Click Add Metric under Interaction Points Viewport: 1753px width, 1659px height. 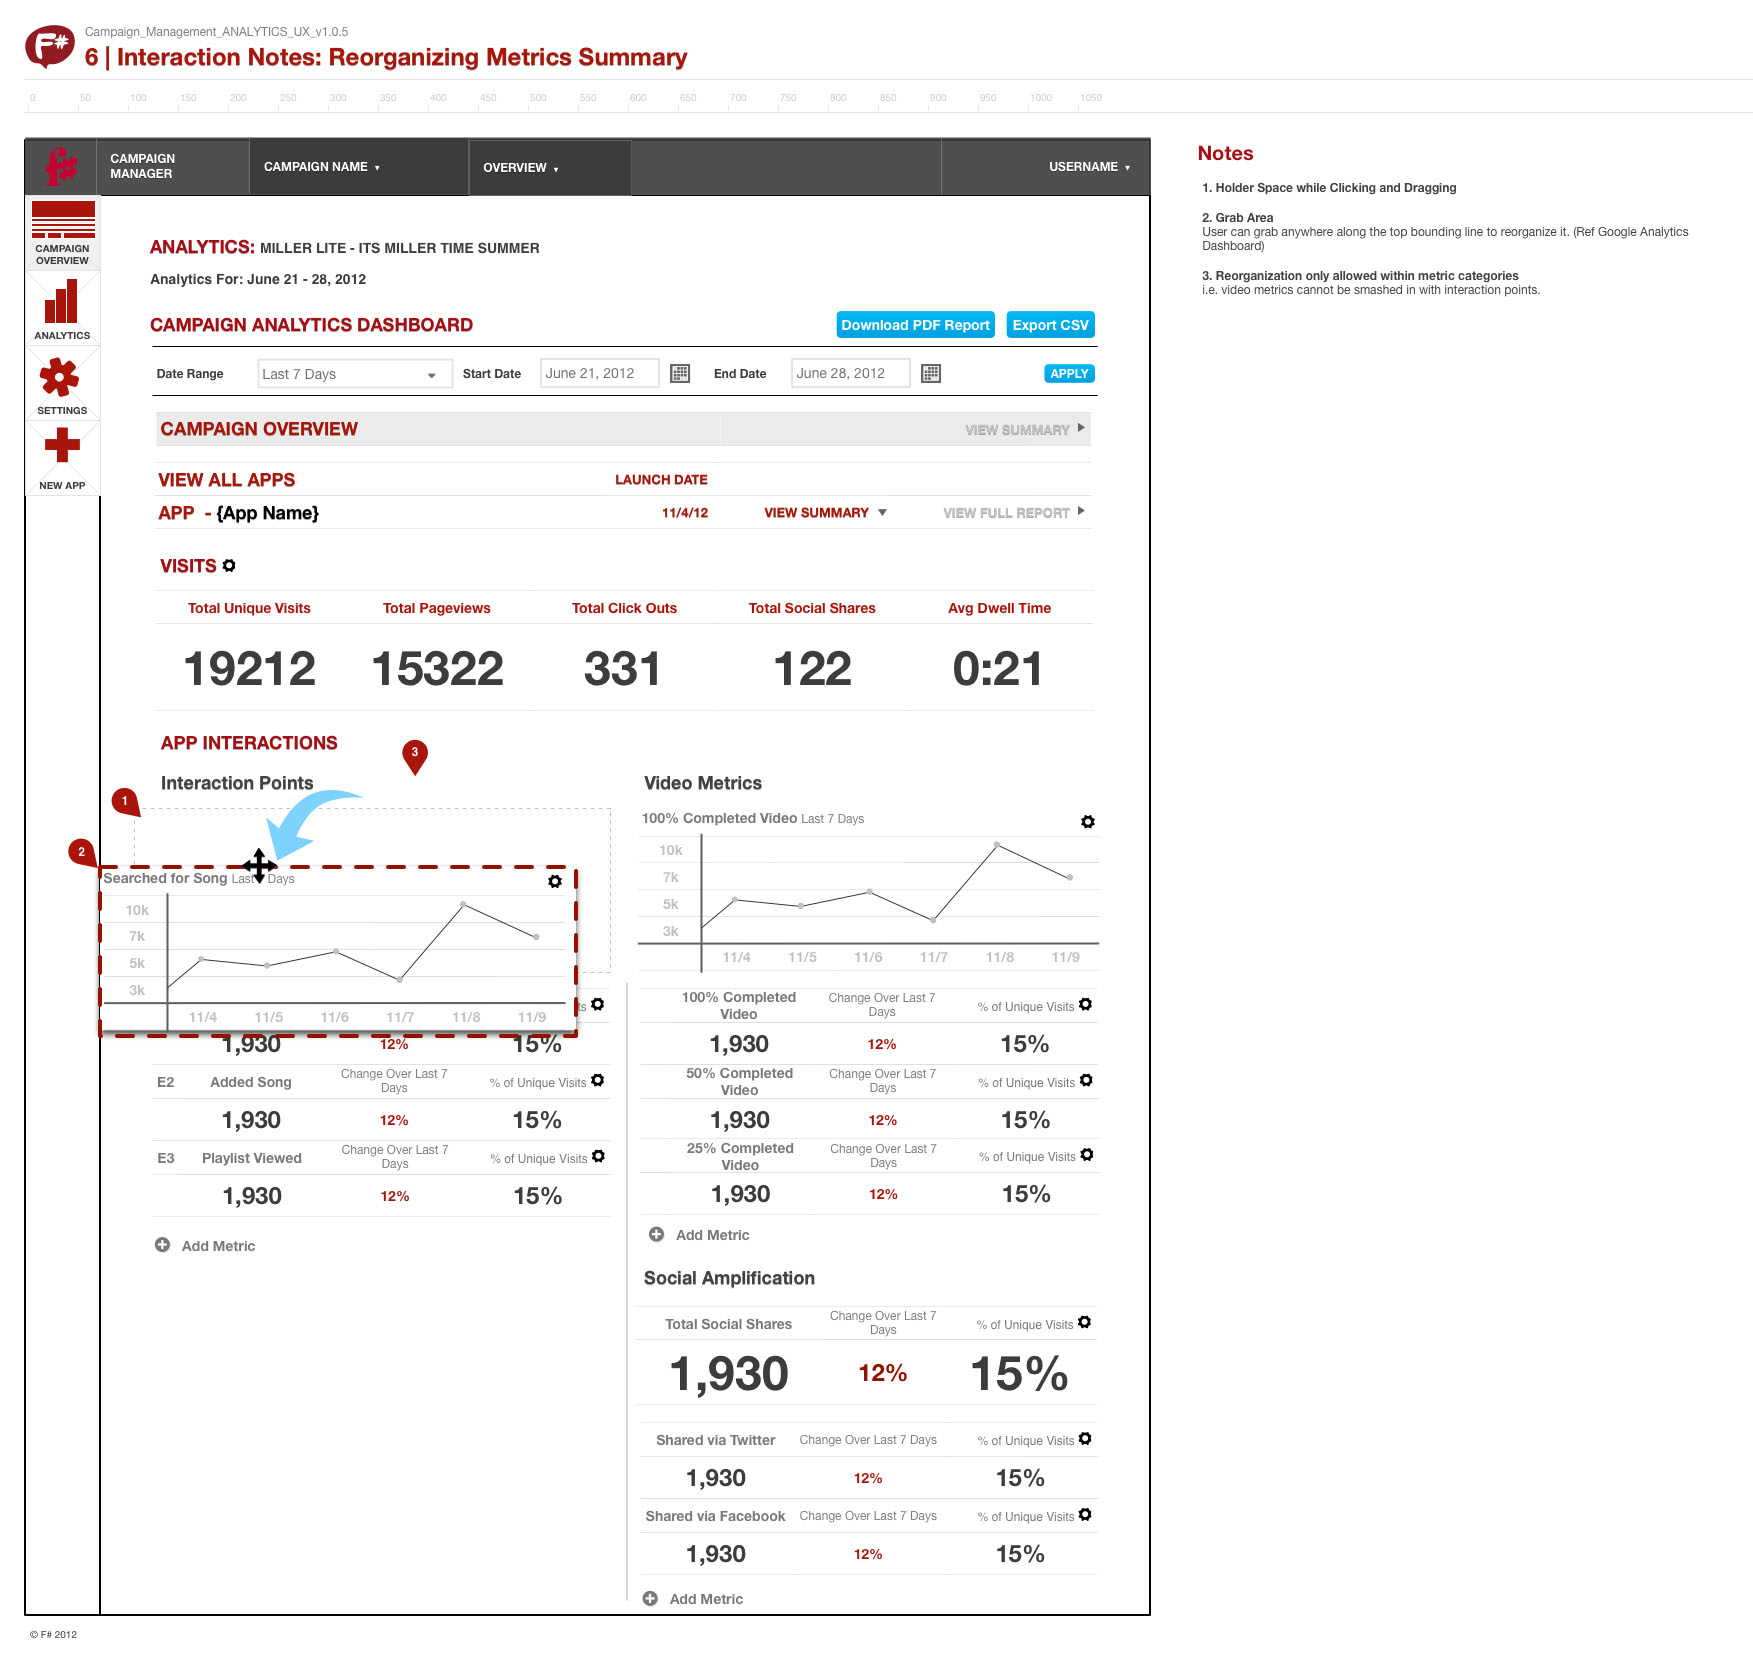pos(218,1246)
